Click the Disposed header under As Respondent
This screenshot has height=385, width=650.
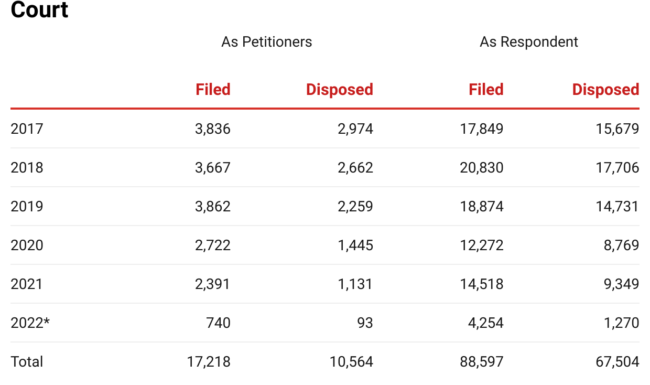(606, 90)
